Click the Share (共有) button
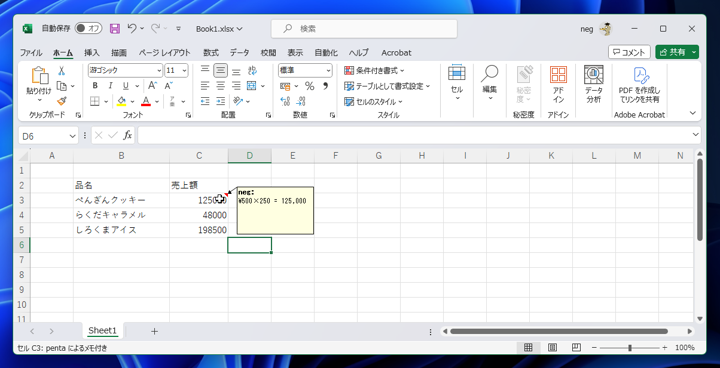 point(673,52)
